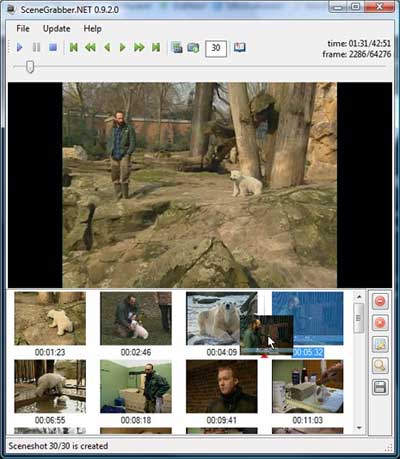
Task: Click the magnifier zoom sceneshot button
Action: [x=380, y=366]
